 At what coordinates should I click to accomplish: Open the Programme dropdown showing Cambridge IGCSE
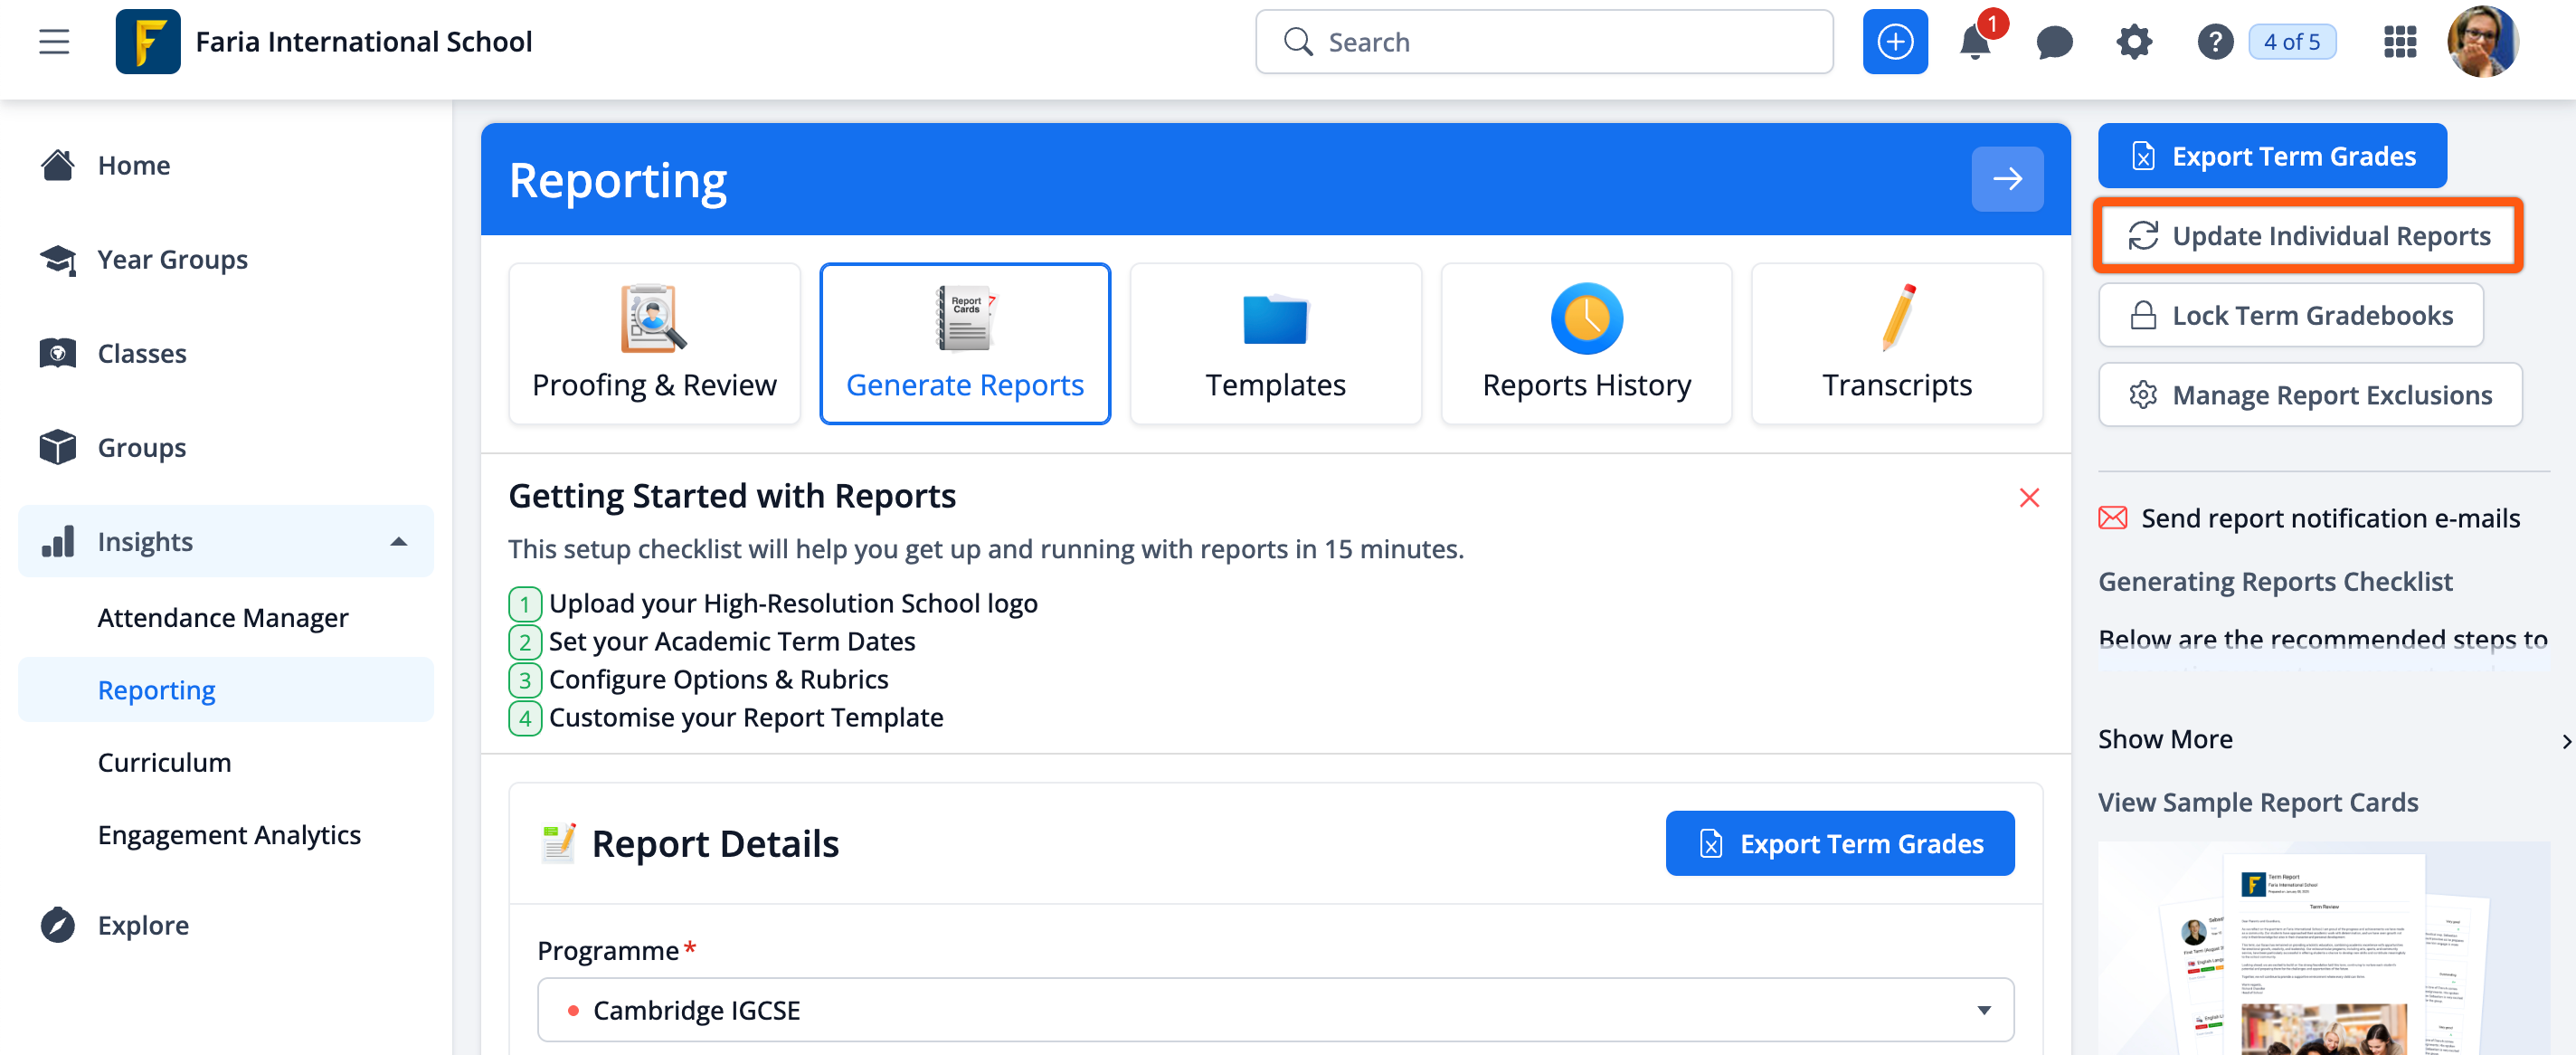pyautogui.click(x=1274, y=1009)
